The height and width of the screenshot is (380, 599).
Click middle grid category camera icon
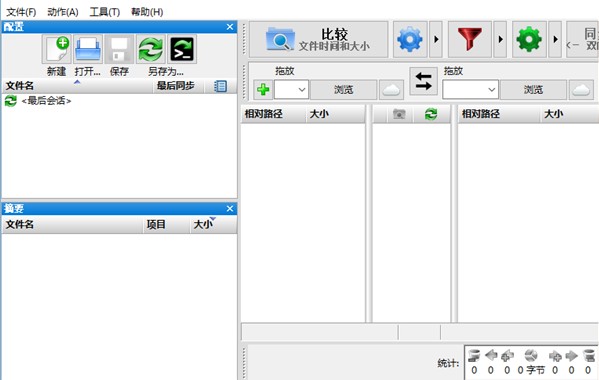coord(399,114)
